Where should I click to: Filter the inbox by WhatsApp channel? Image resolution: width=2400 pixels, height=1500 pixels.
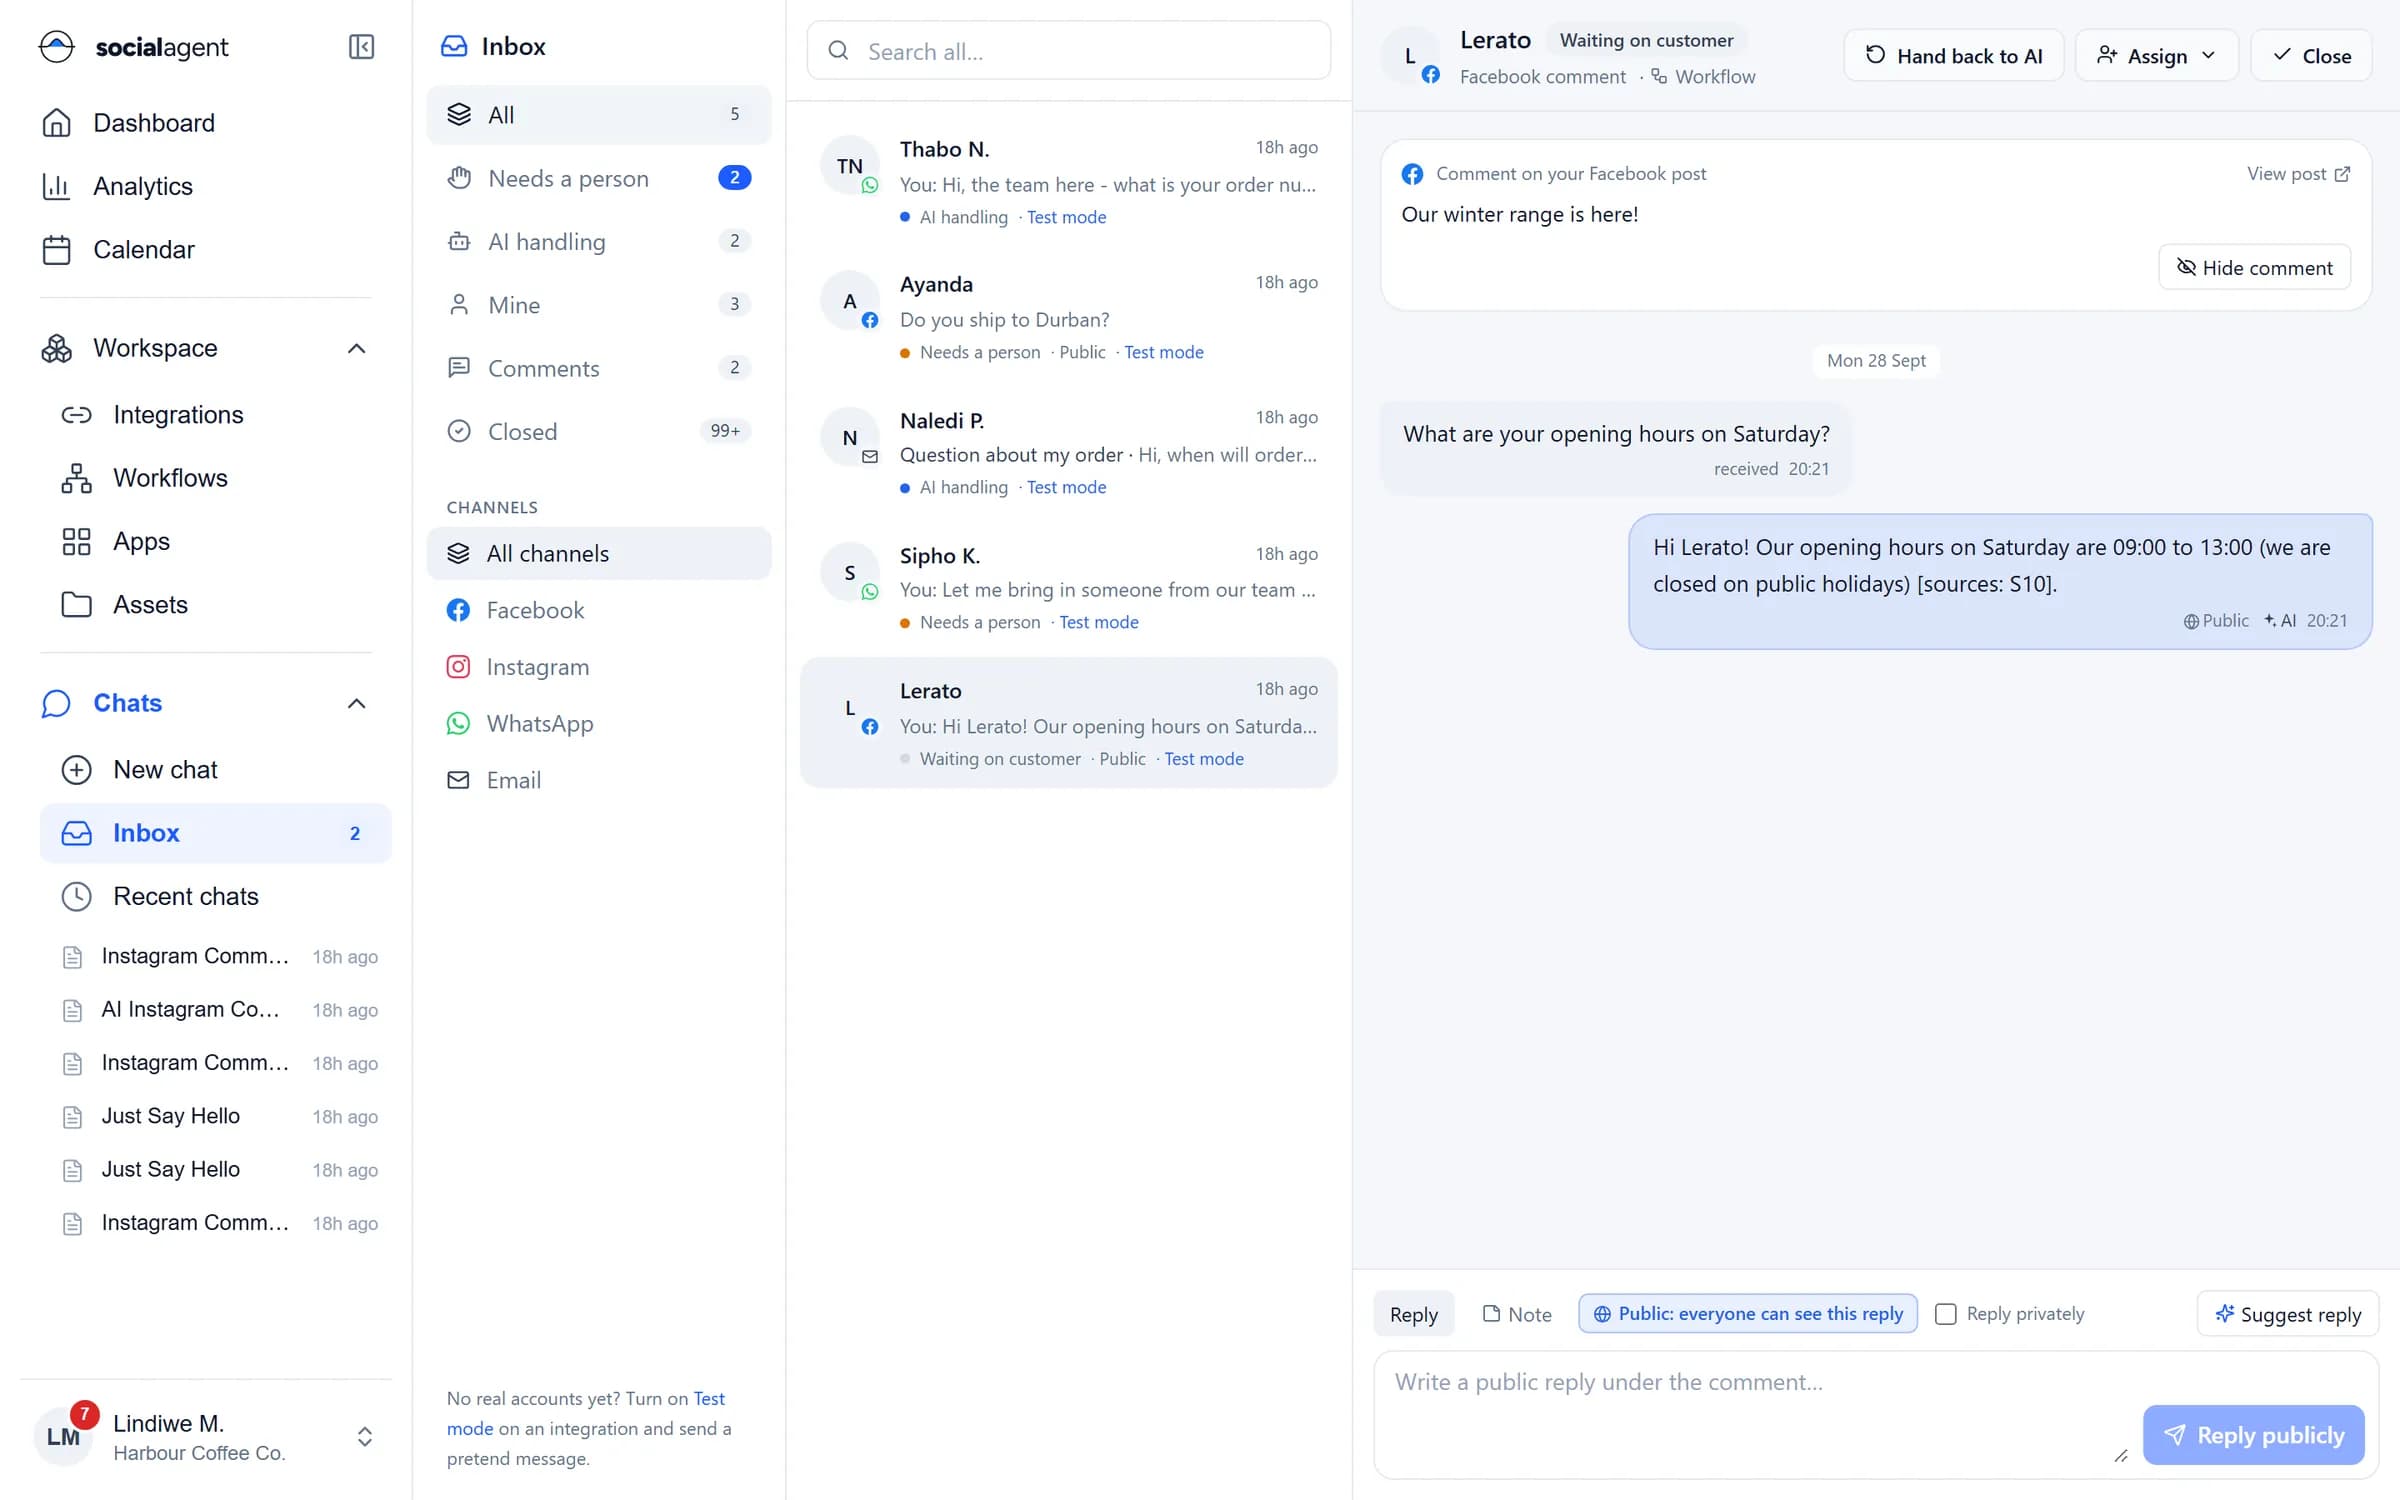[x=599, y=723]
